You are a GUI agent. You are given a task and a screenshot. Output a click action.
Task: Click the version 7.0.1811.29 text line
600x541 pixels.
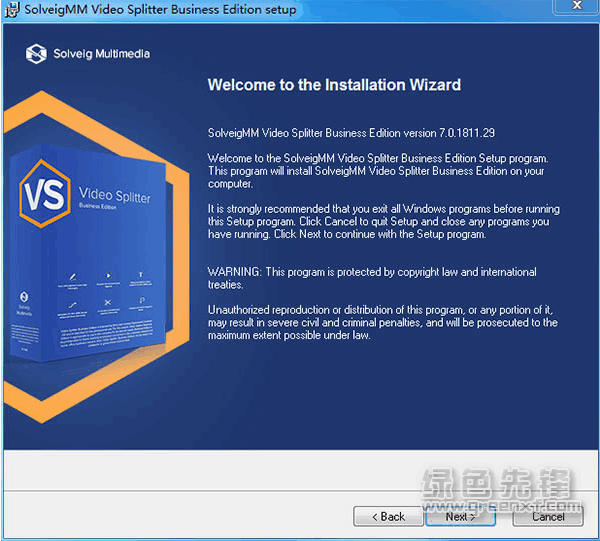pos(351,133)
